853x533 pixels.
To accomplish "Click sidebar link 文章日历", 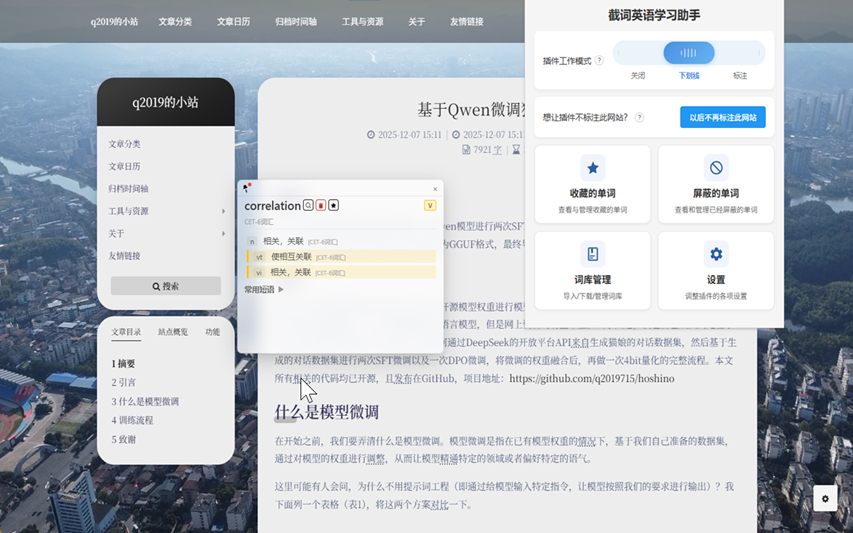I will click(125, 166).
